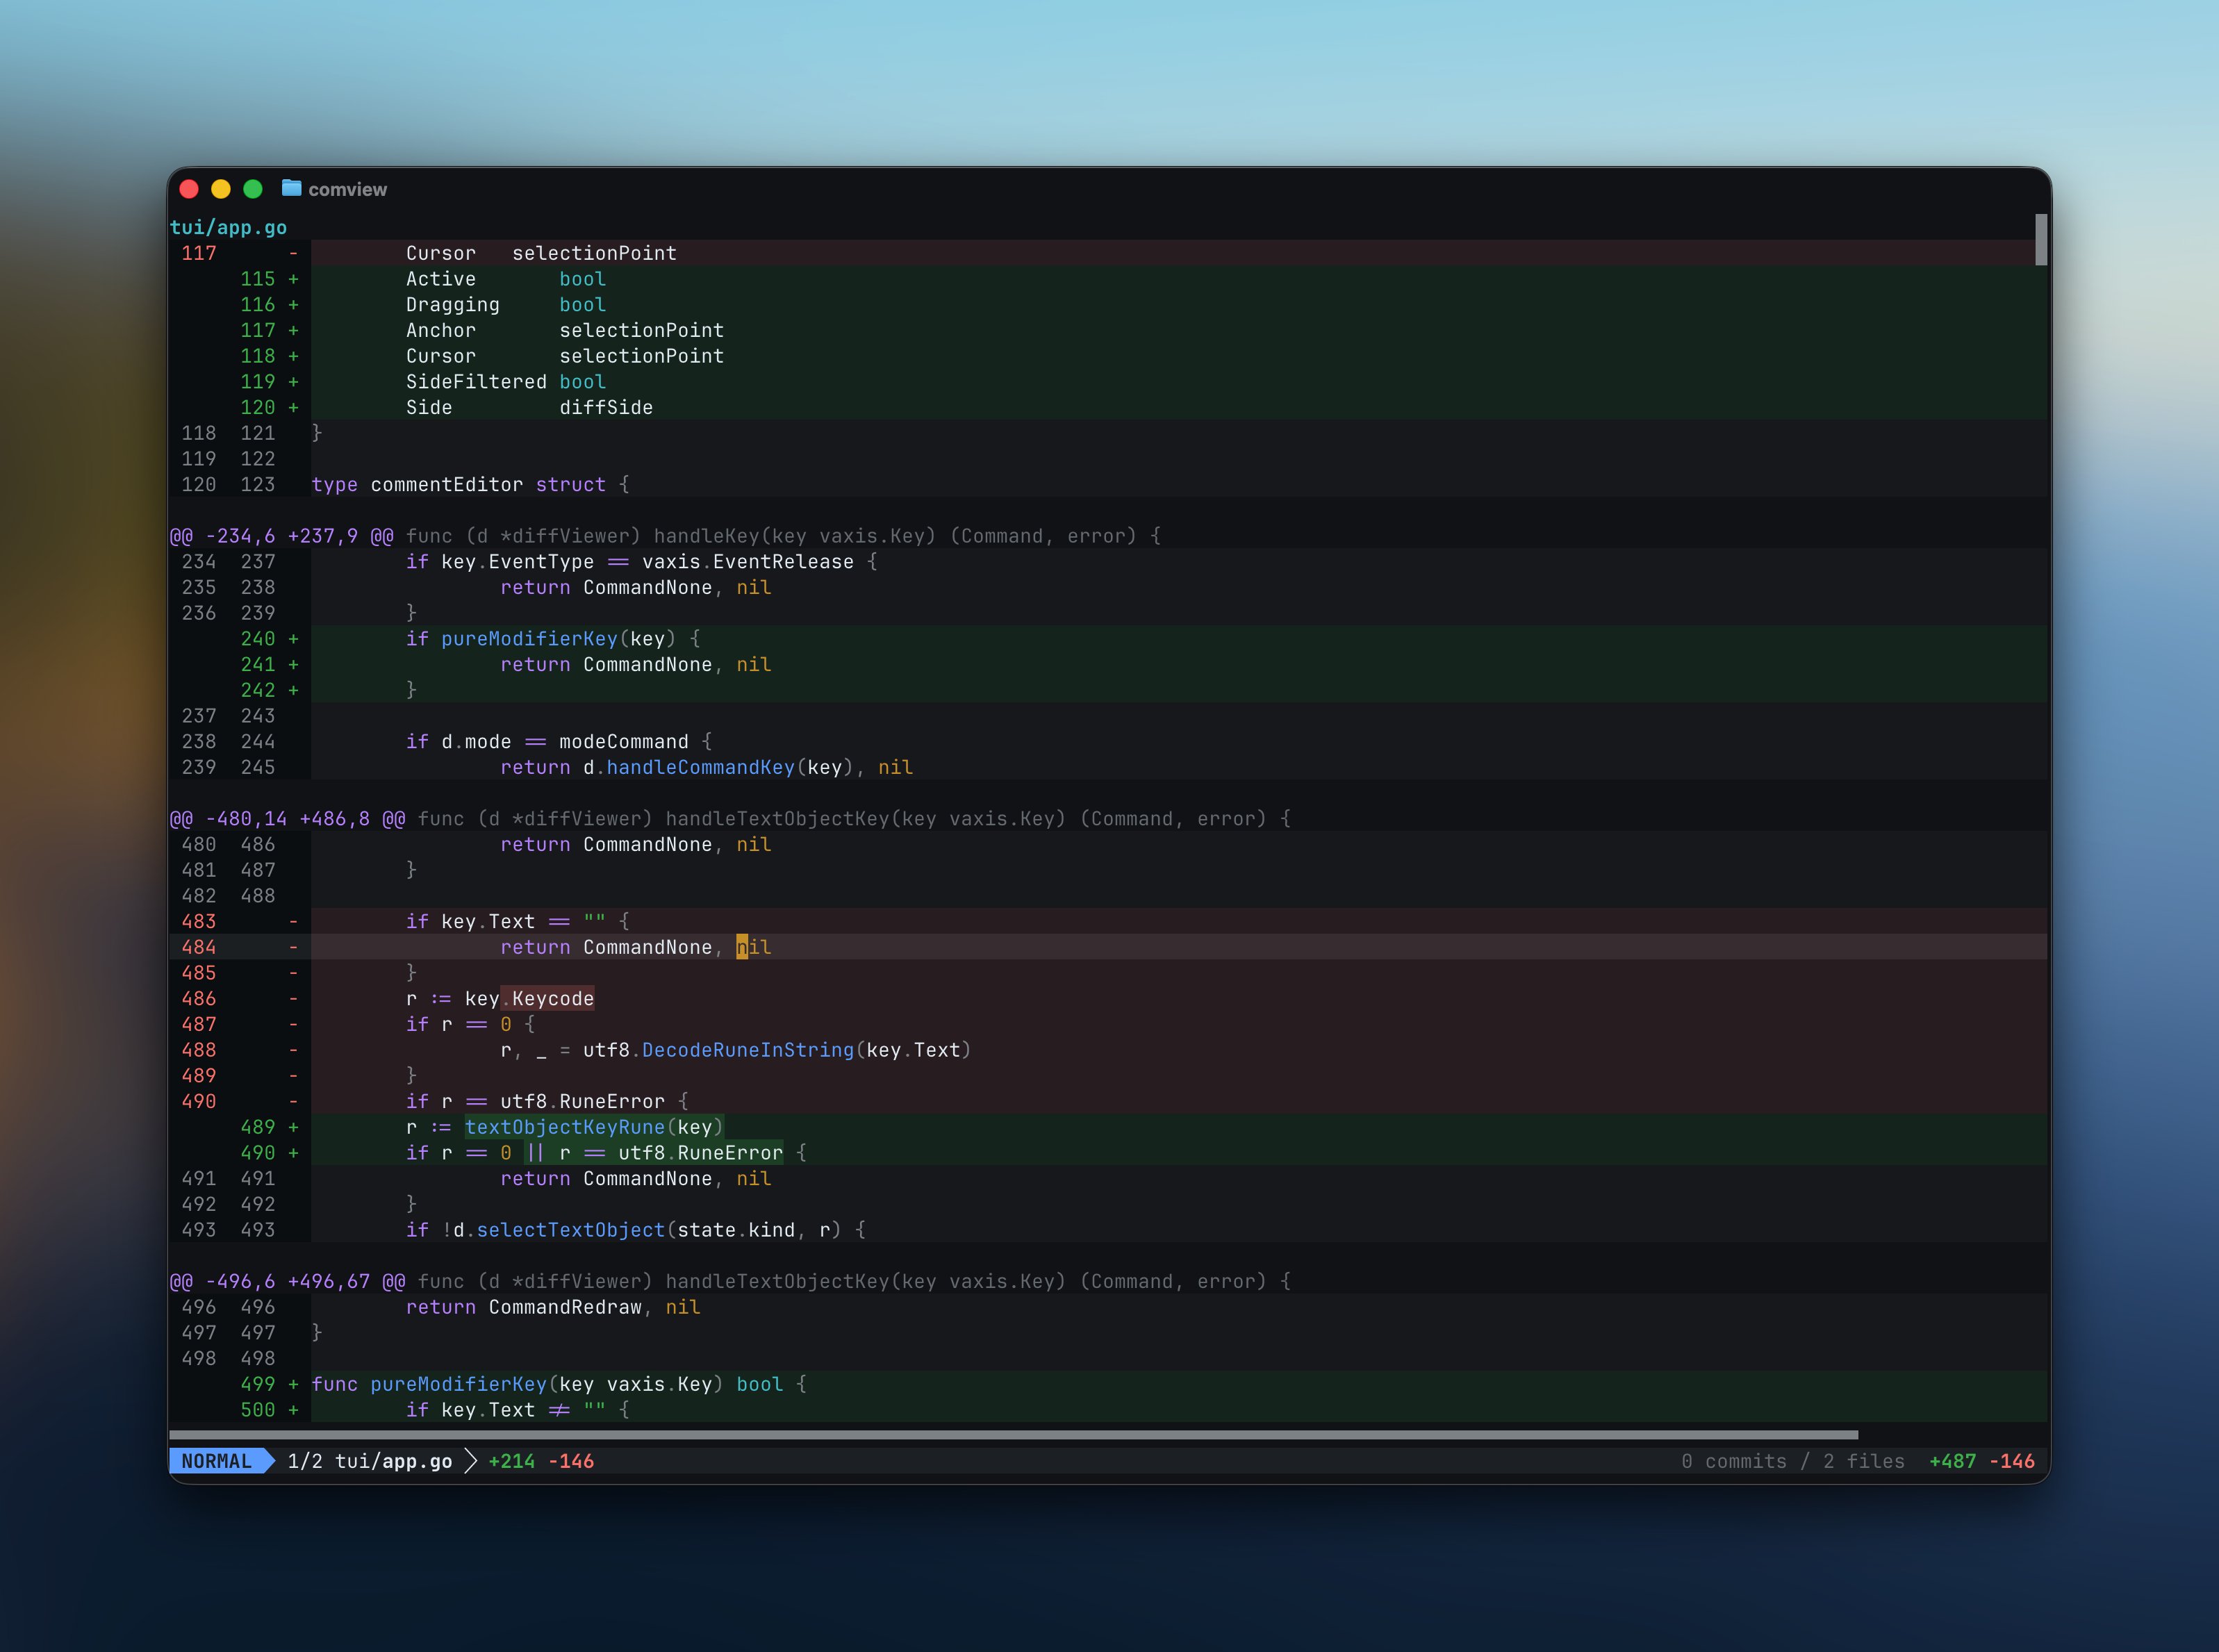Click the 1/2 tui/app.go status entry
This screenshot has width=2219, height=1652.
click(x=369, y=1460)
